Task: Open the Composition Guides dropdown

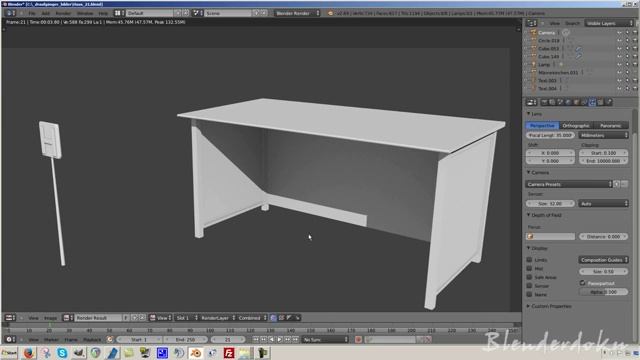Action: point(603,260)
